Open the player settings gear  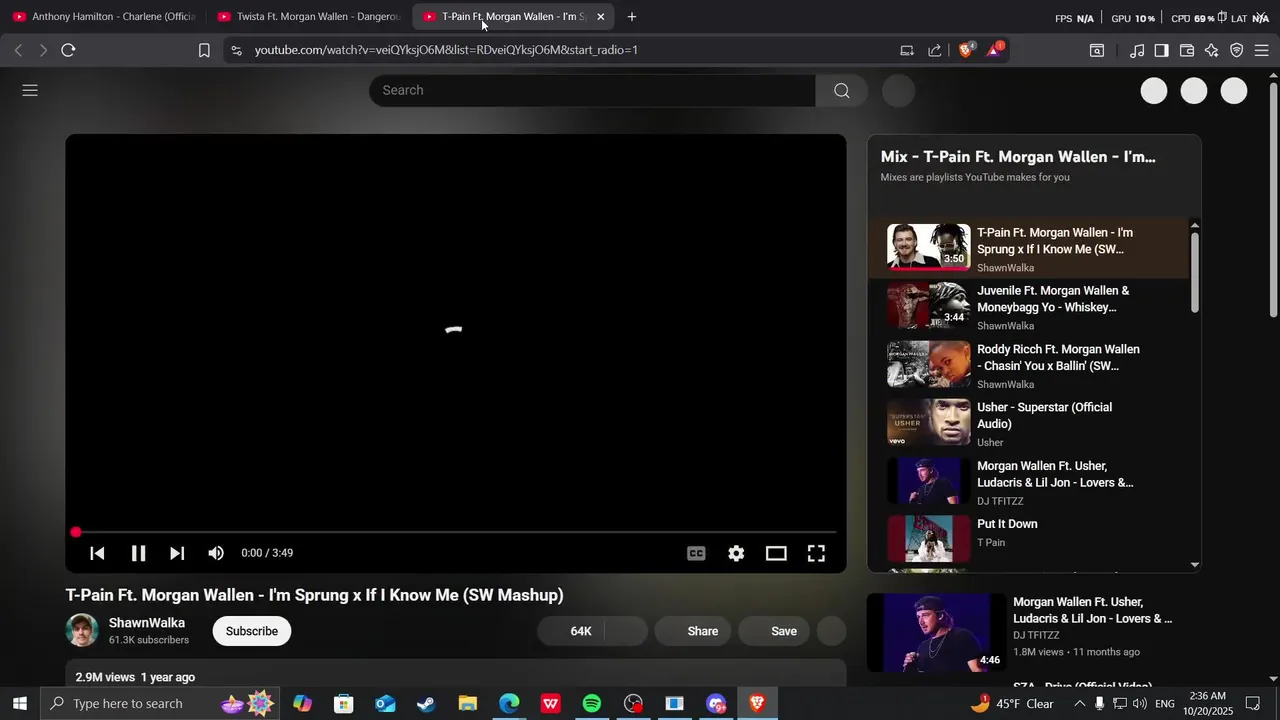click(x=736, y=553)
